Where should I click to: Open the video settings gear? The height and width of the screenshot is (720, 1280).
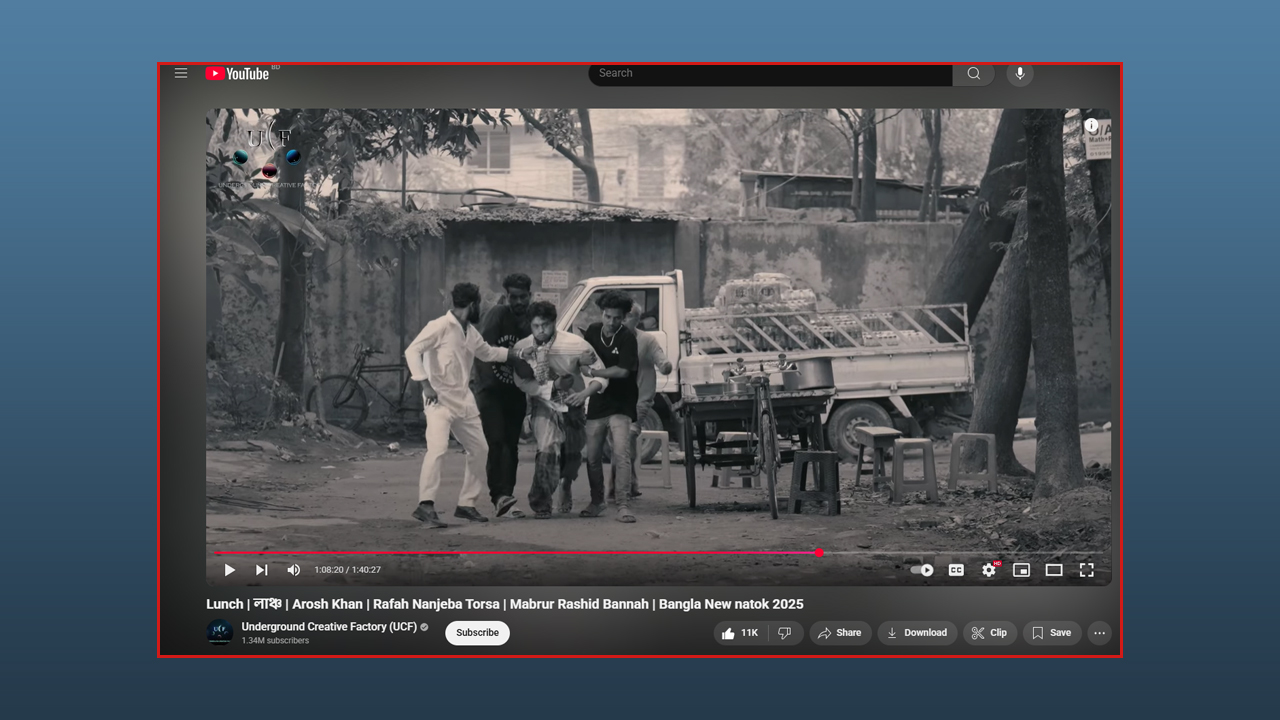point(988,570)
